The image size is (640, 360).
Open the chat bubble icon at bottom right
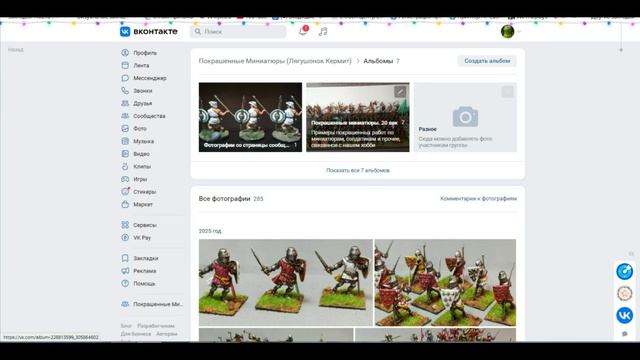[624, 334]
